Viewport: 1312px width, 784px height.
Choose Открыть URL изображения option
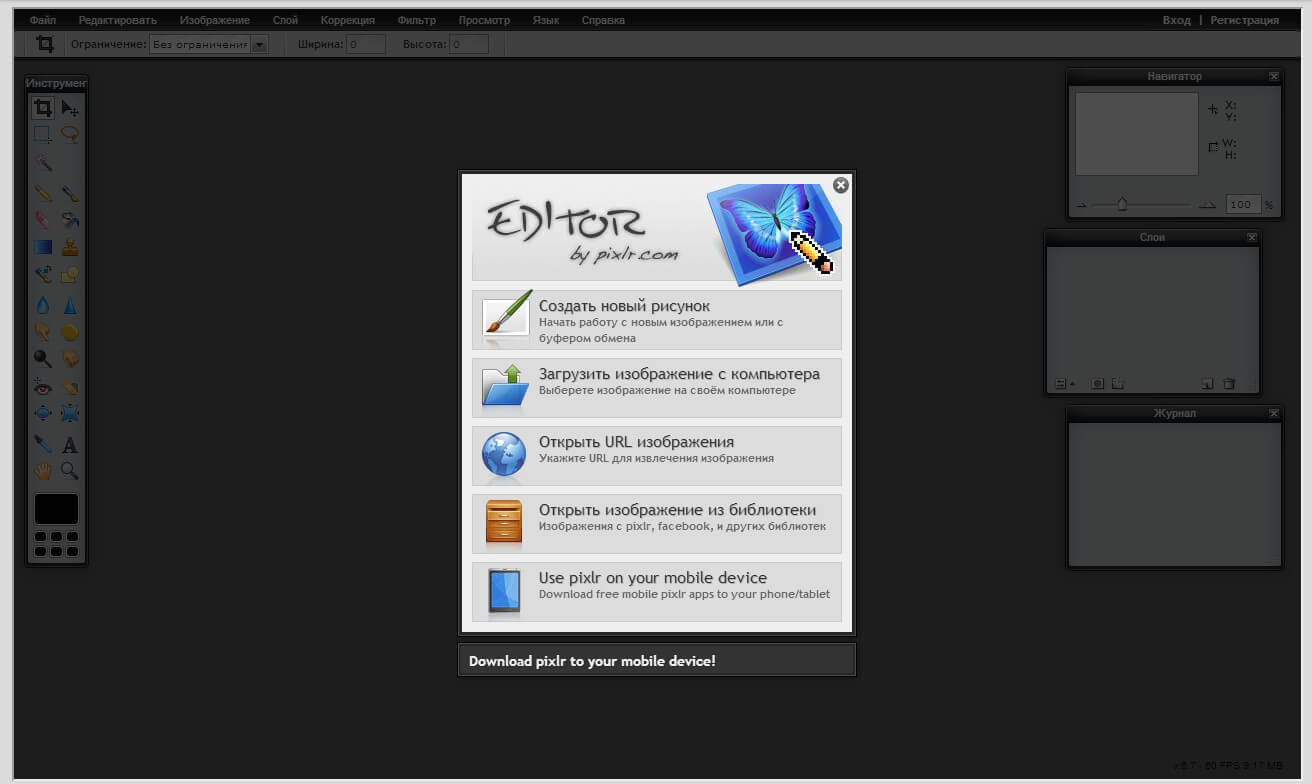pos(657,456)
